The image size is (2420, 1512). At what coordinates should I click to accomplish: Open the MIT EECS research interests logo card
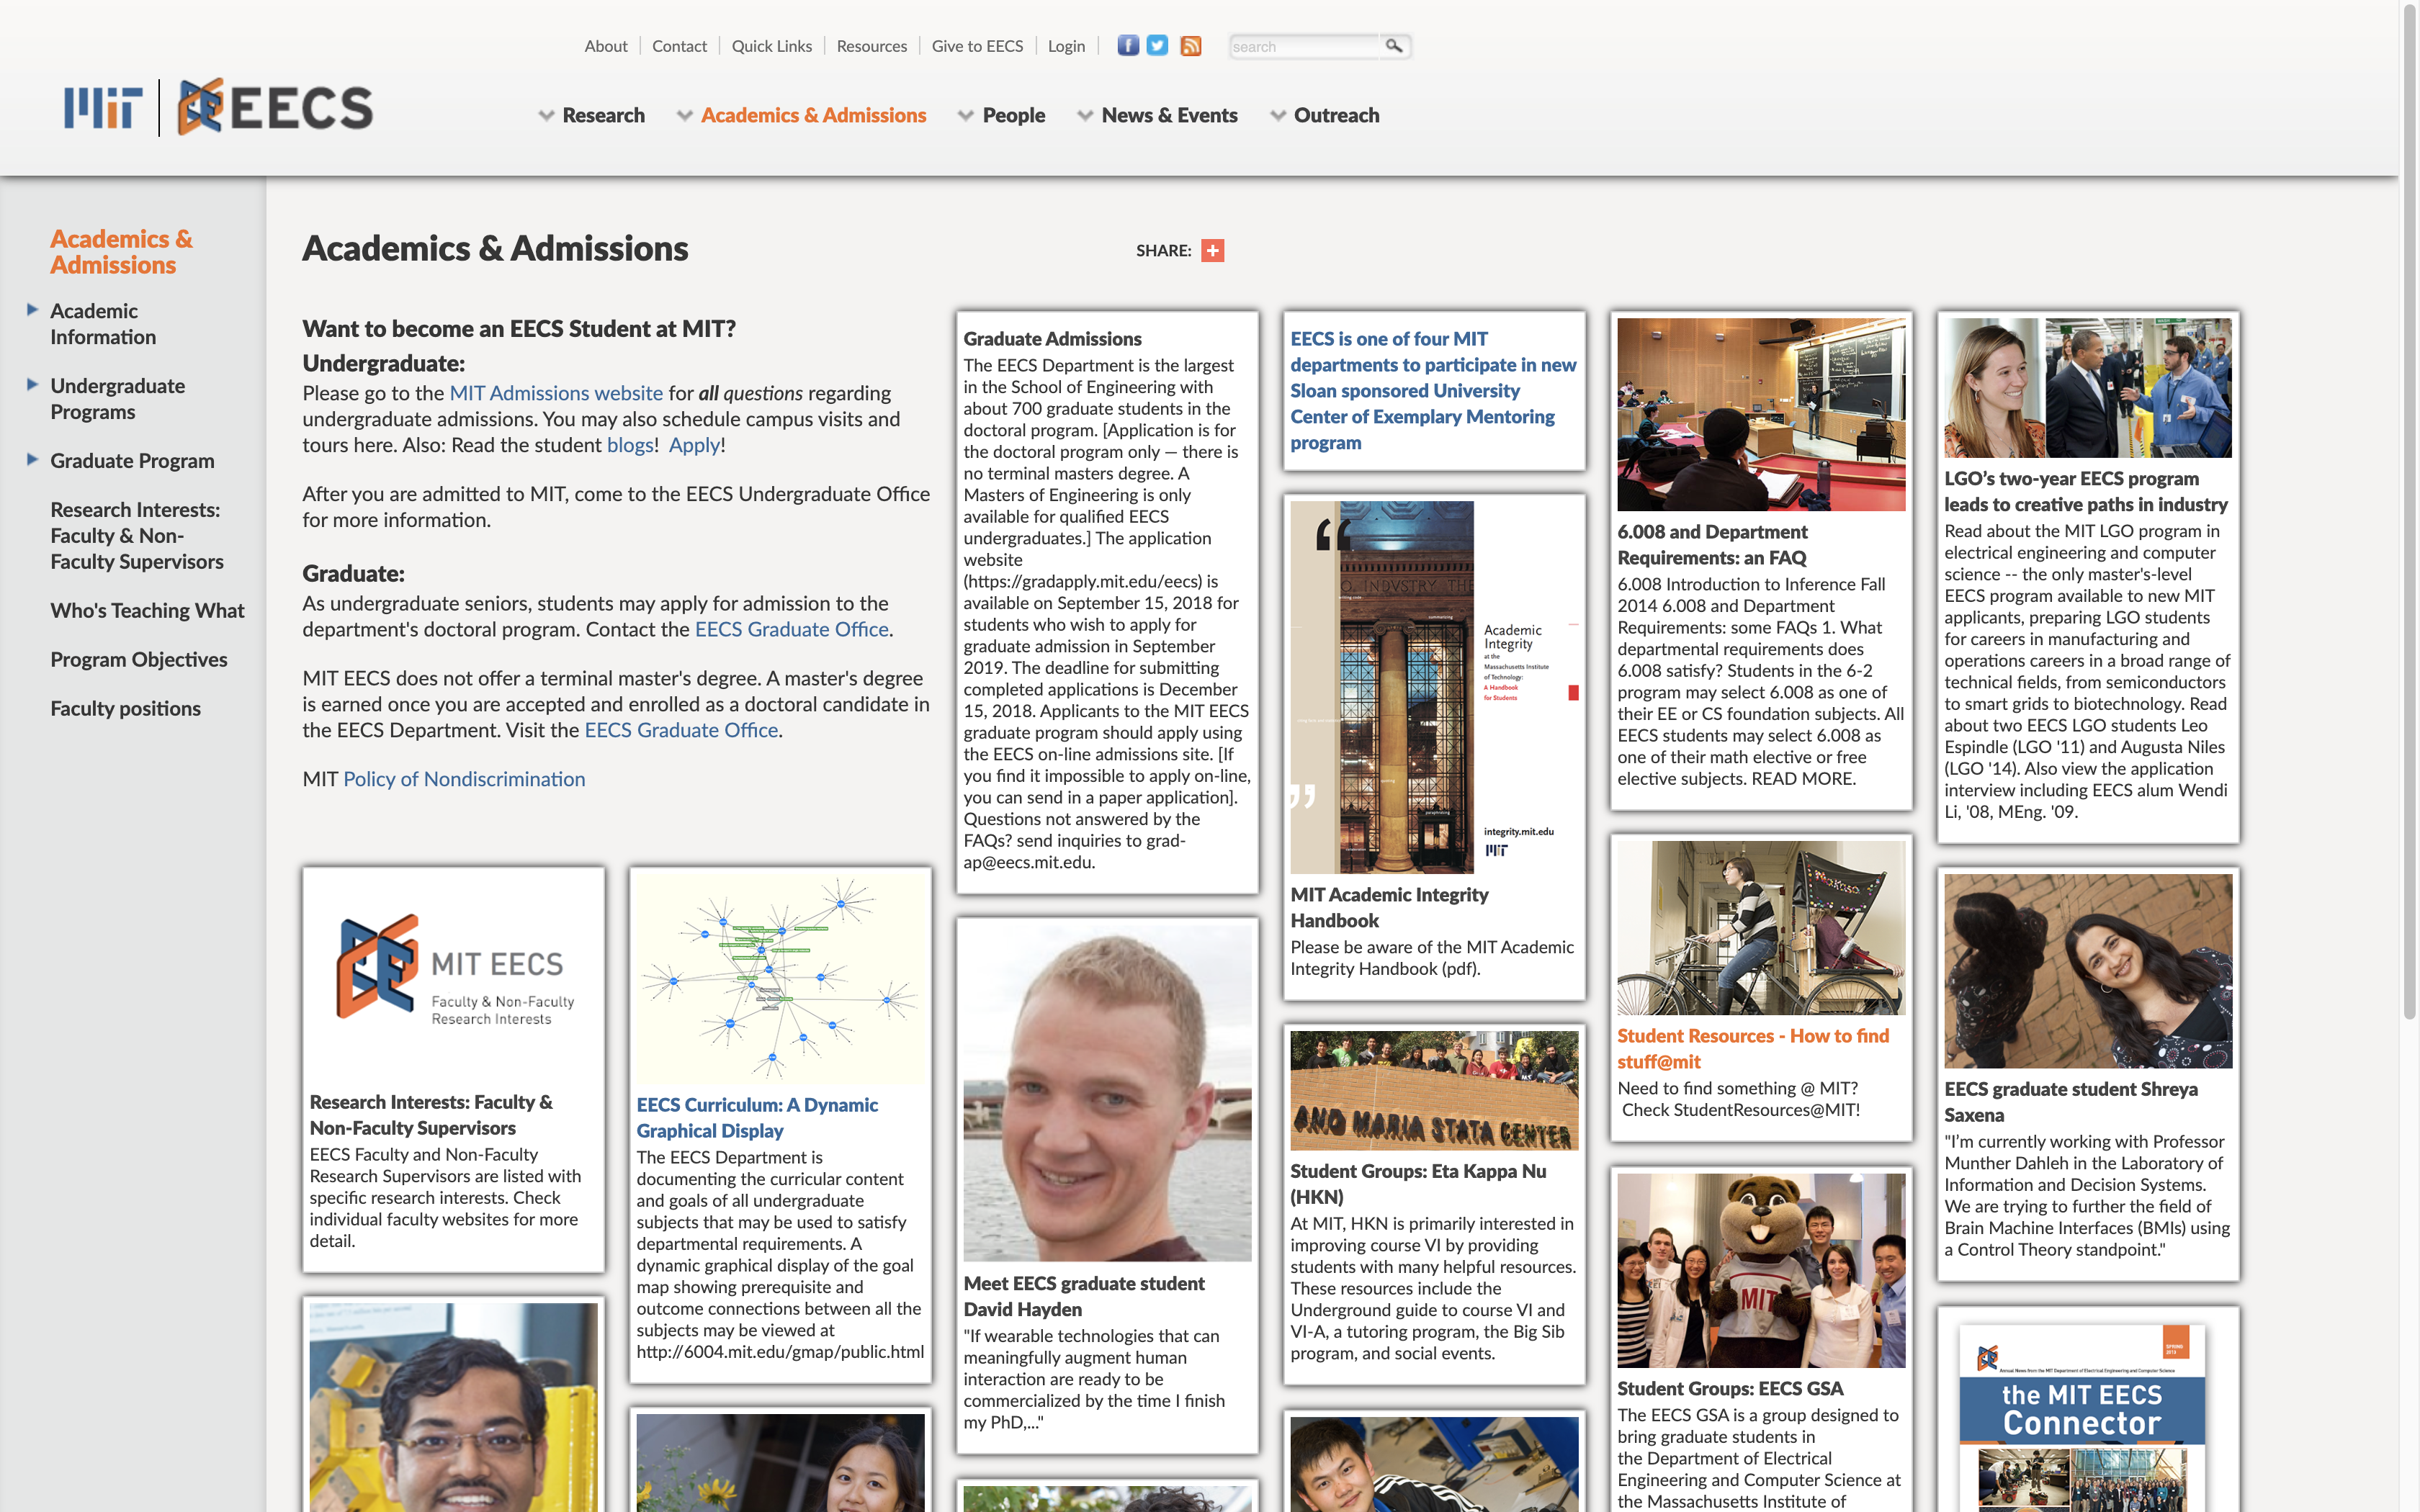[x=453, y=970]
